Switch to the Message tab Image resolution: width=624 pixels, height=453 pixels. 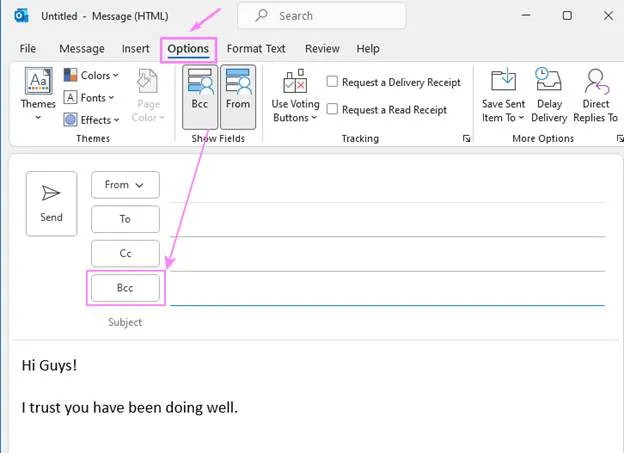pyautogui.click(x=82, y=49)
